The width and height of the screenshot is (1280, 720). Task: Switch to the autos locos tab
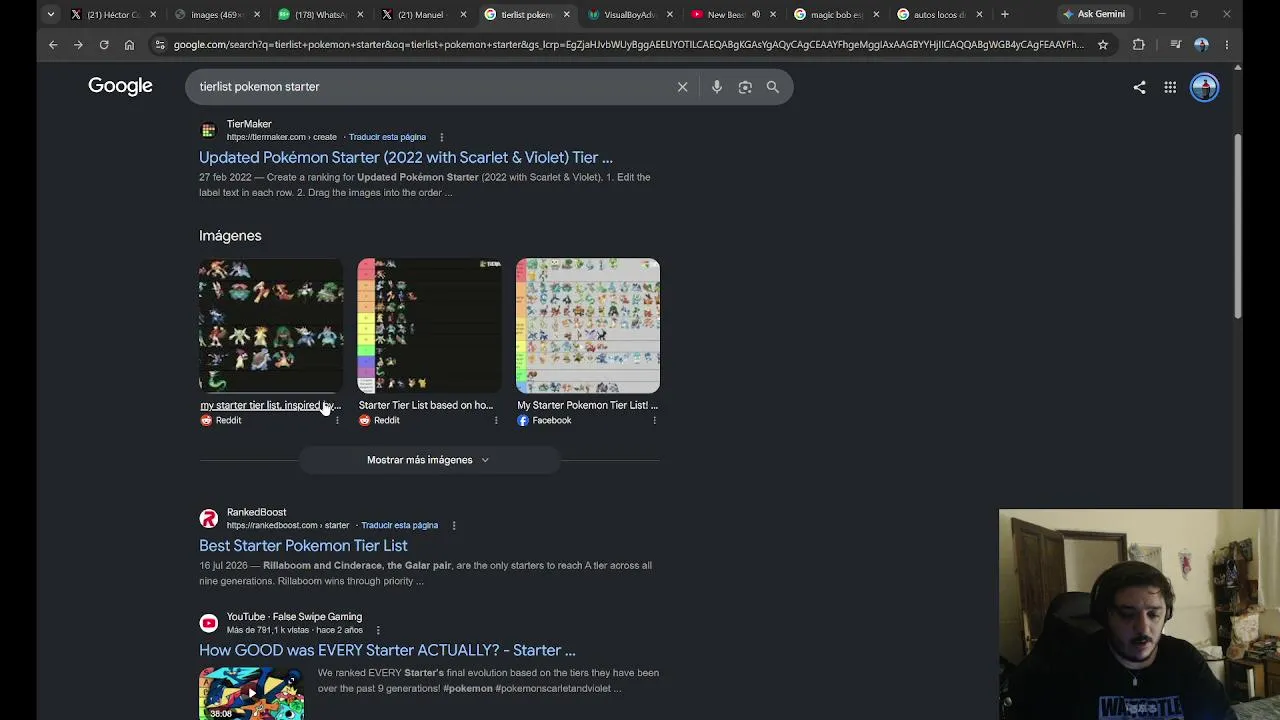(x=941, y=14)
